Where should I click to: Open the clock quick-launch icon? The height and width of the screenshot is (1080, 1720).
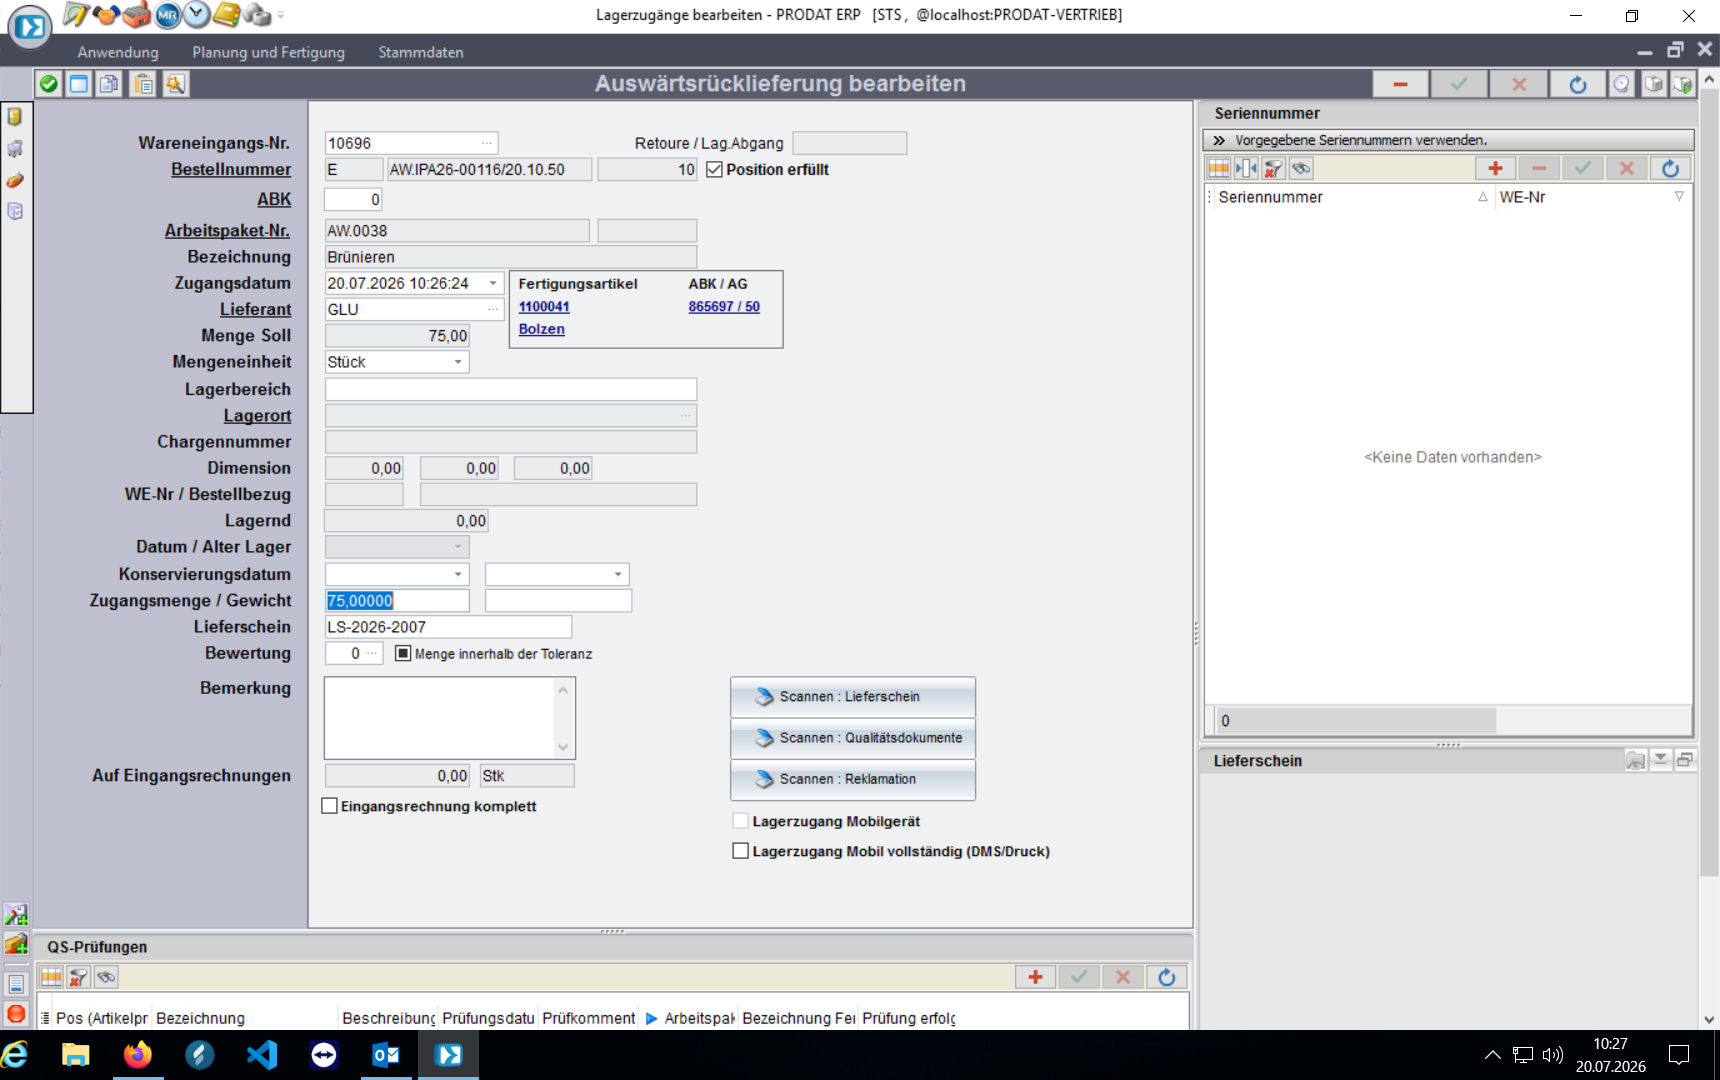pos(197,14)
